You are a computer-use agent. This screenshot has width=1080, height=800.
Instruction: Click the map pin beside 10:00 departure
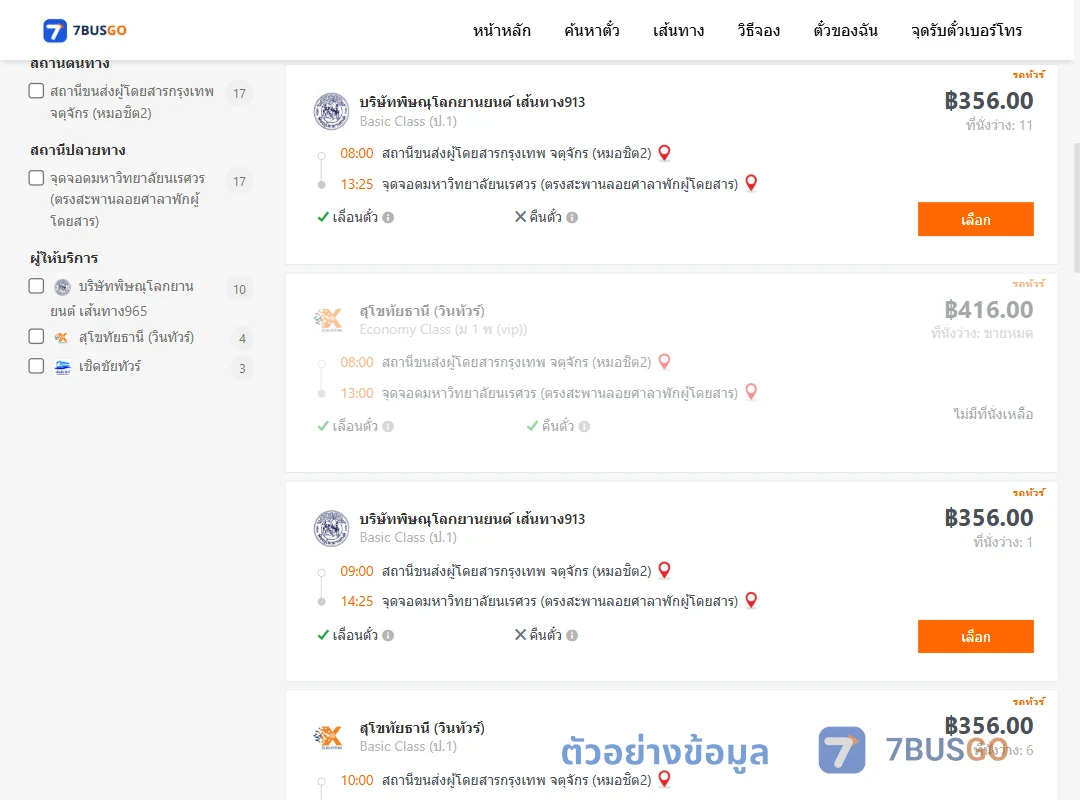[x=665, y=779]
